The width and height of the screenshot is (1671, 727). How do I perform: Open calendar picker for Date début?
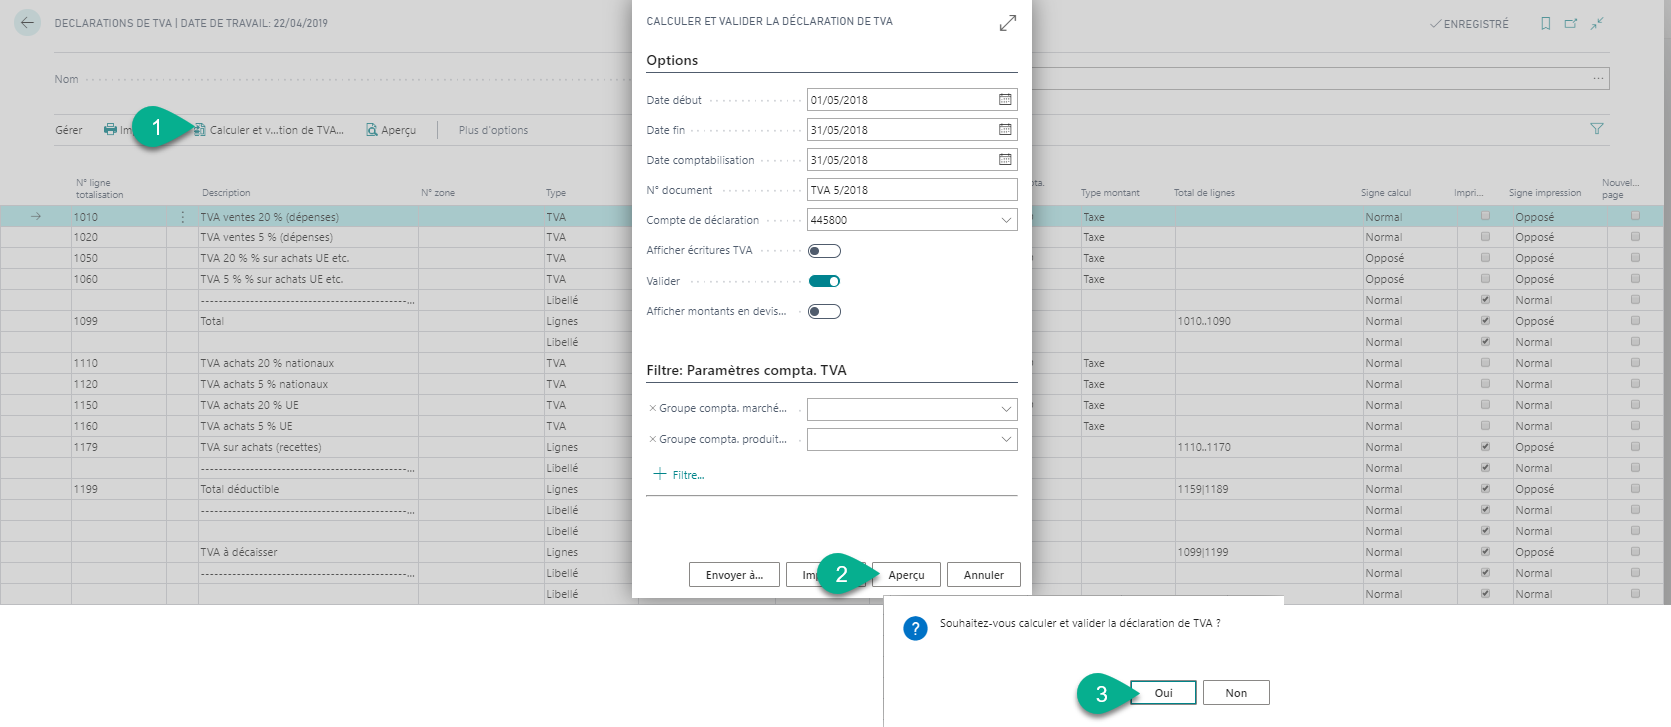pos(1005,100)
